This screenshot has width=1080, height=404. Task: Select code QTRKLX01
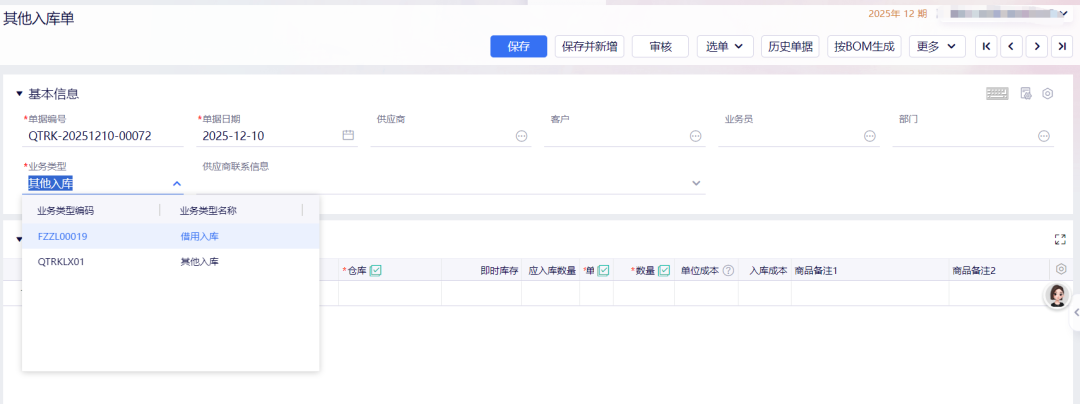coord(61,262)
